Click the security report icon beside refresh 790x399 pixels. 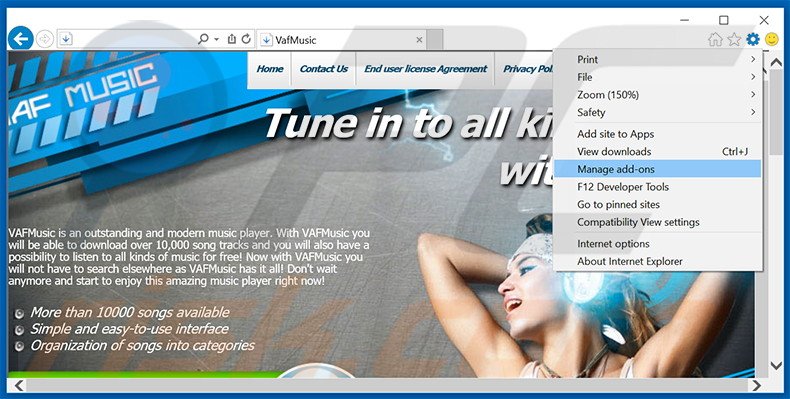tap(232, 39)
